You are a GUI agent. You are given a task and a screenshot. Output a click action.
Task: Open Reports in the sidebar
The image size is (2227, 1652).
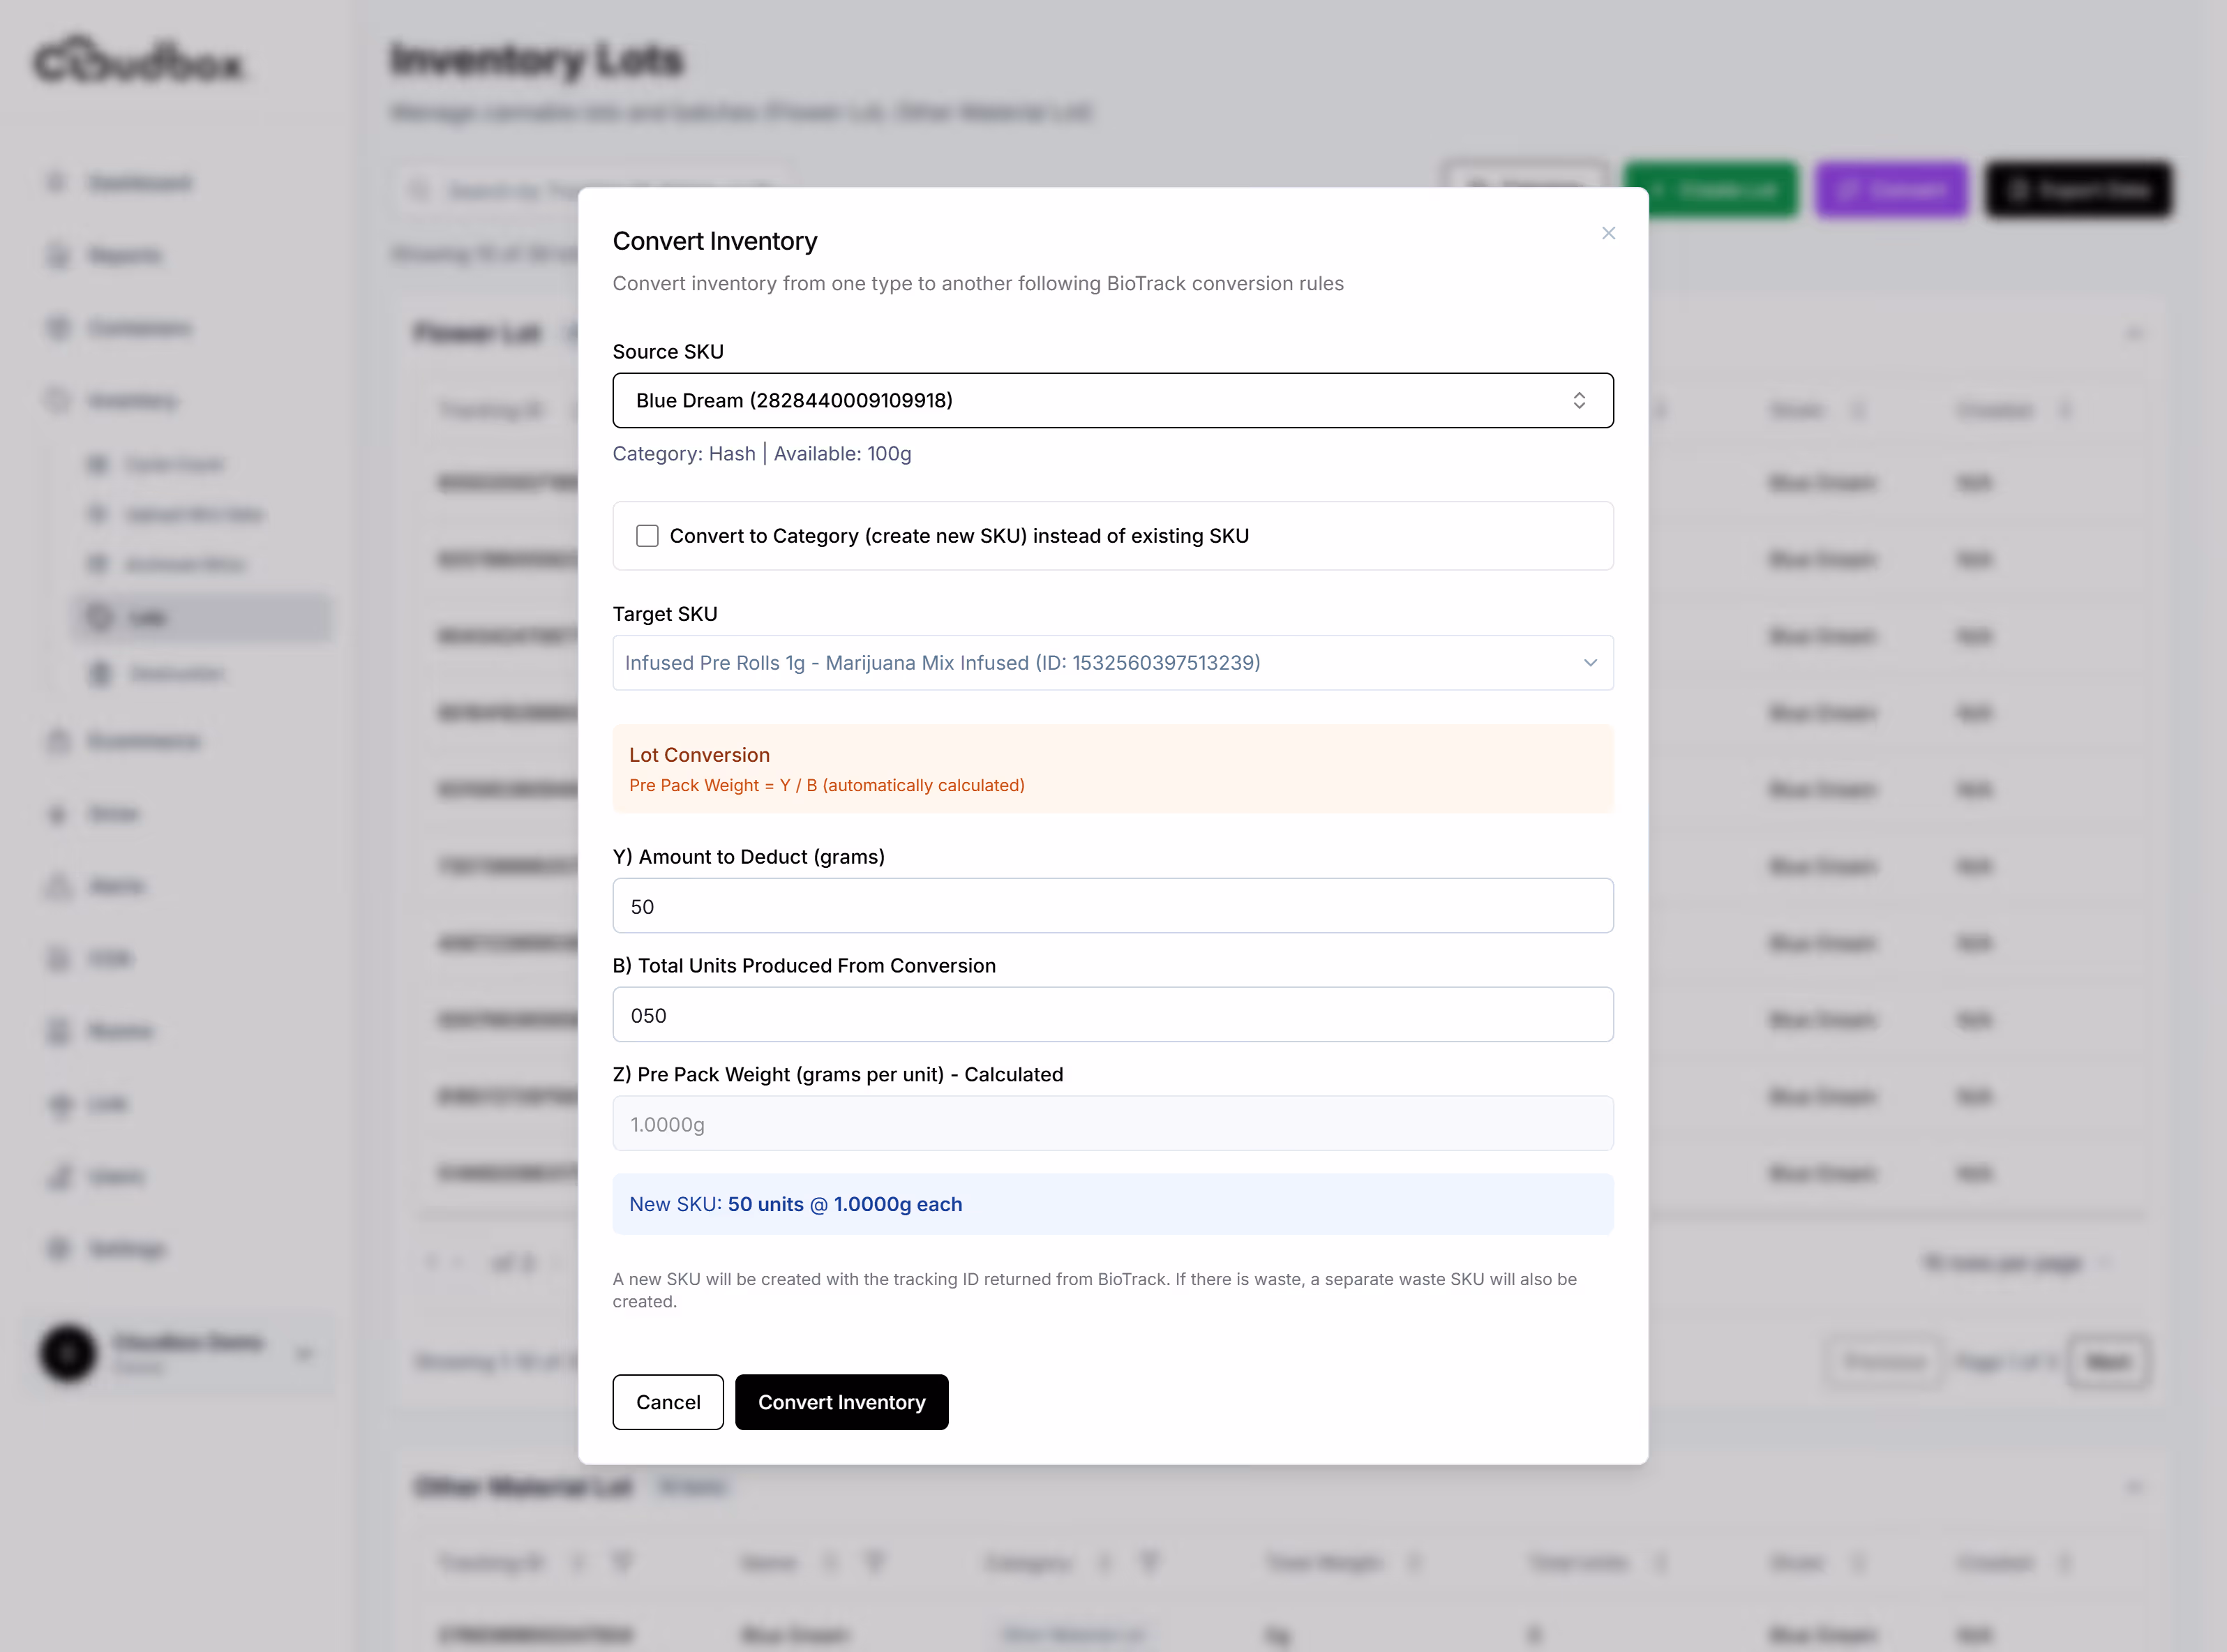[x=124, y=256]
